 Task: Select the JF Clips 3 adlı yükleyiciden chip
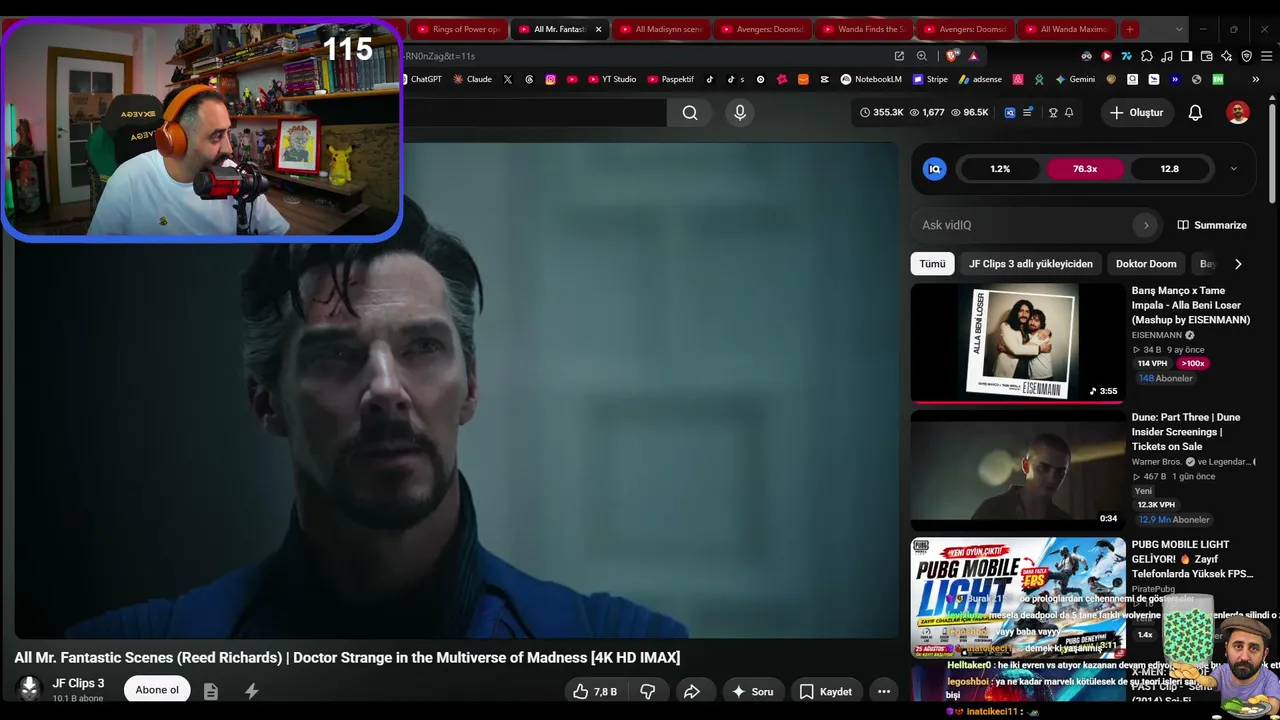point(1030,264)
